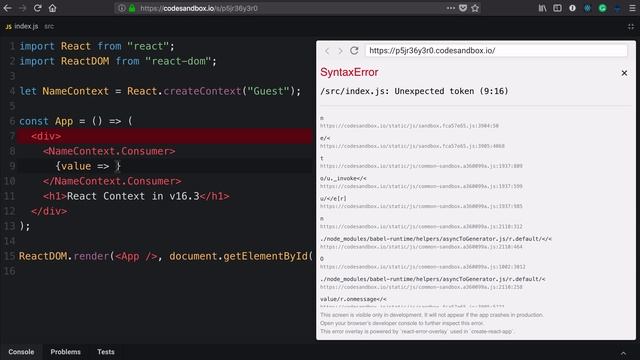Viewport: 640px width, 360px height.
Task: Open the Grammarly extension icon
Action: tap(602, 8)
